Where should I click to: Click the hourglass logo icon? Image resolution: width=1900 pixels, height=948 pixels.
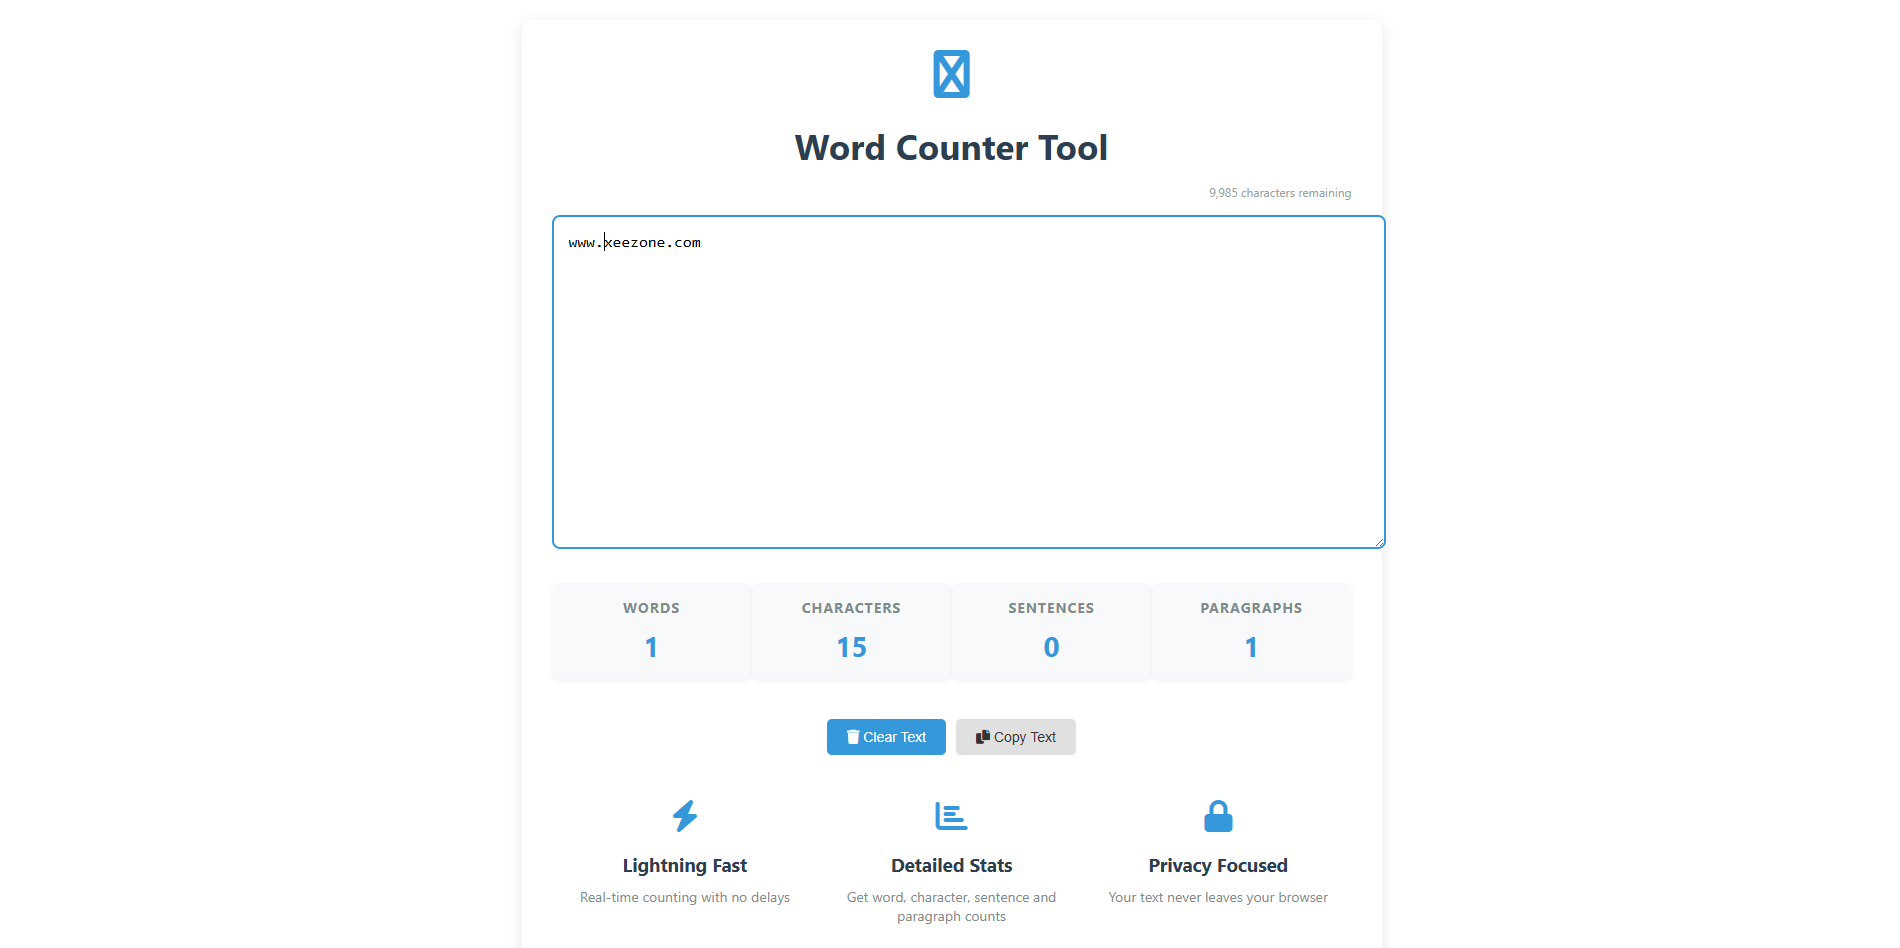pyautogui.click(x=951, y=74)
